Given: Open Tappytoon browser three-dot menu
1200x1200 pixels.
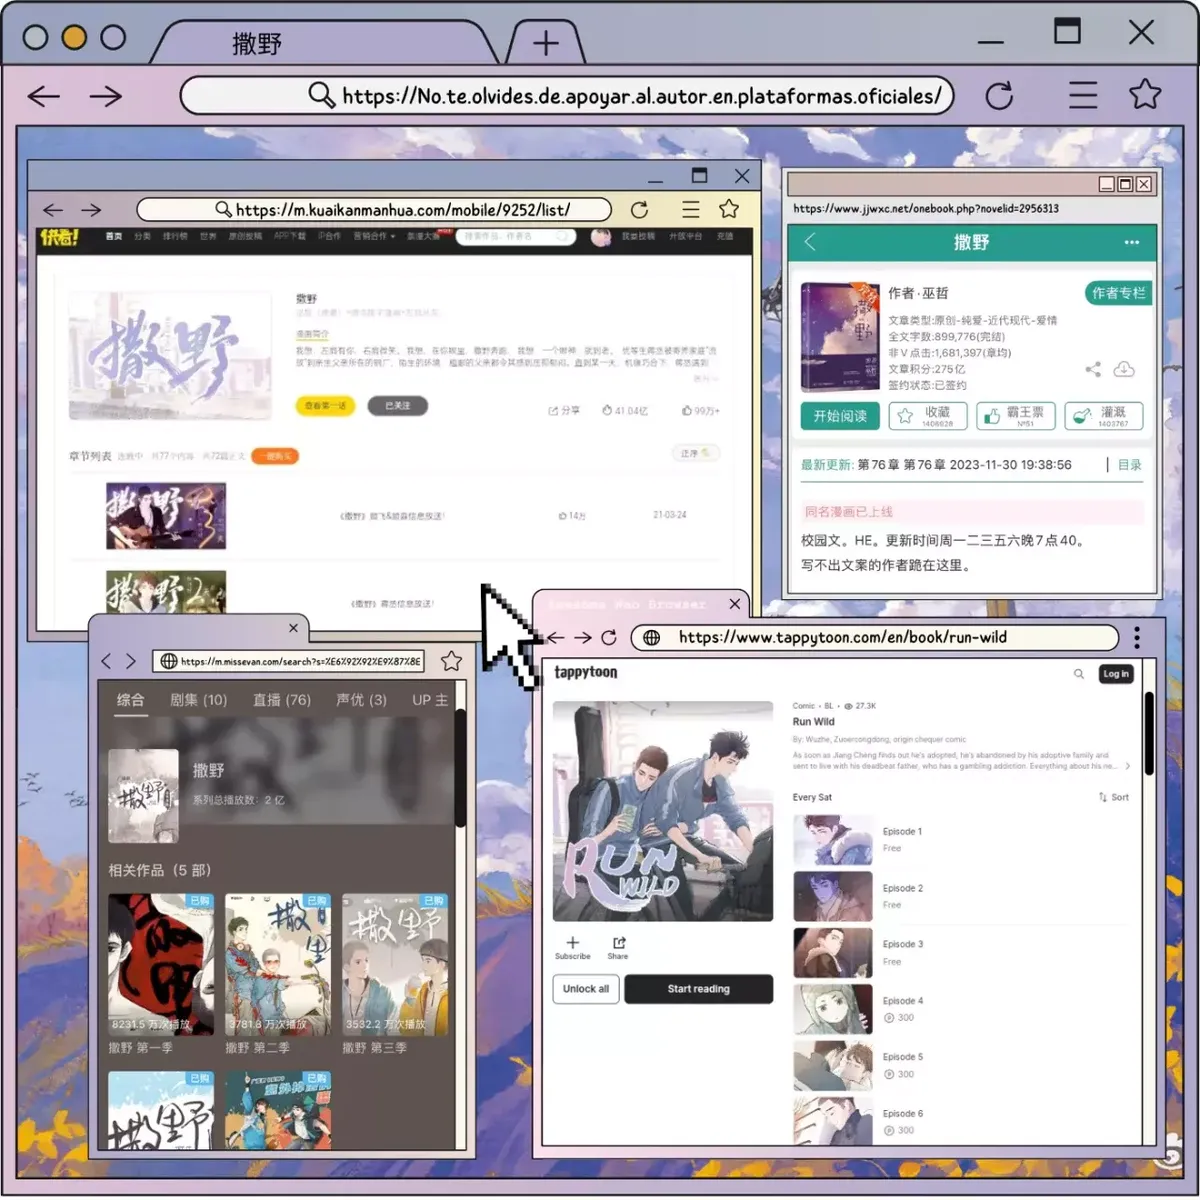Looking at the screenshot, I should (x=1137, y=637).
